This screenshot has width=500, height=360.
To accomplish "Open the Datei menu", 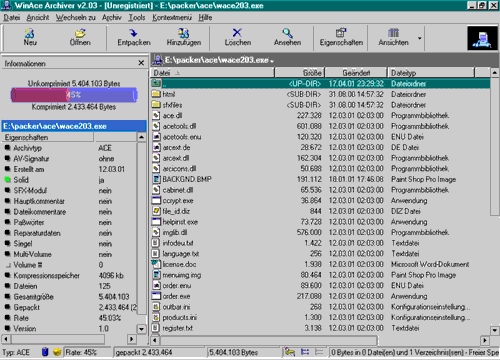I will coord(12,17).
